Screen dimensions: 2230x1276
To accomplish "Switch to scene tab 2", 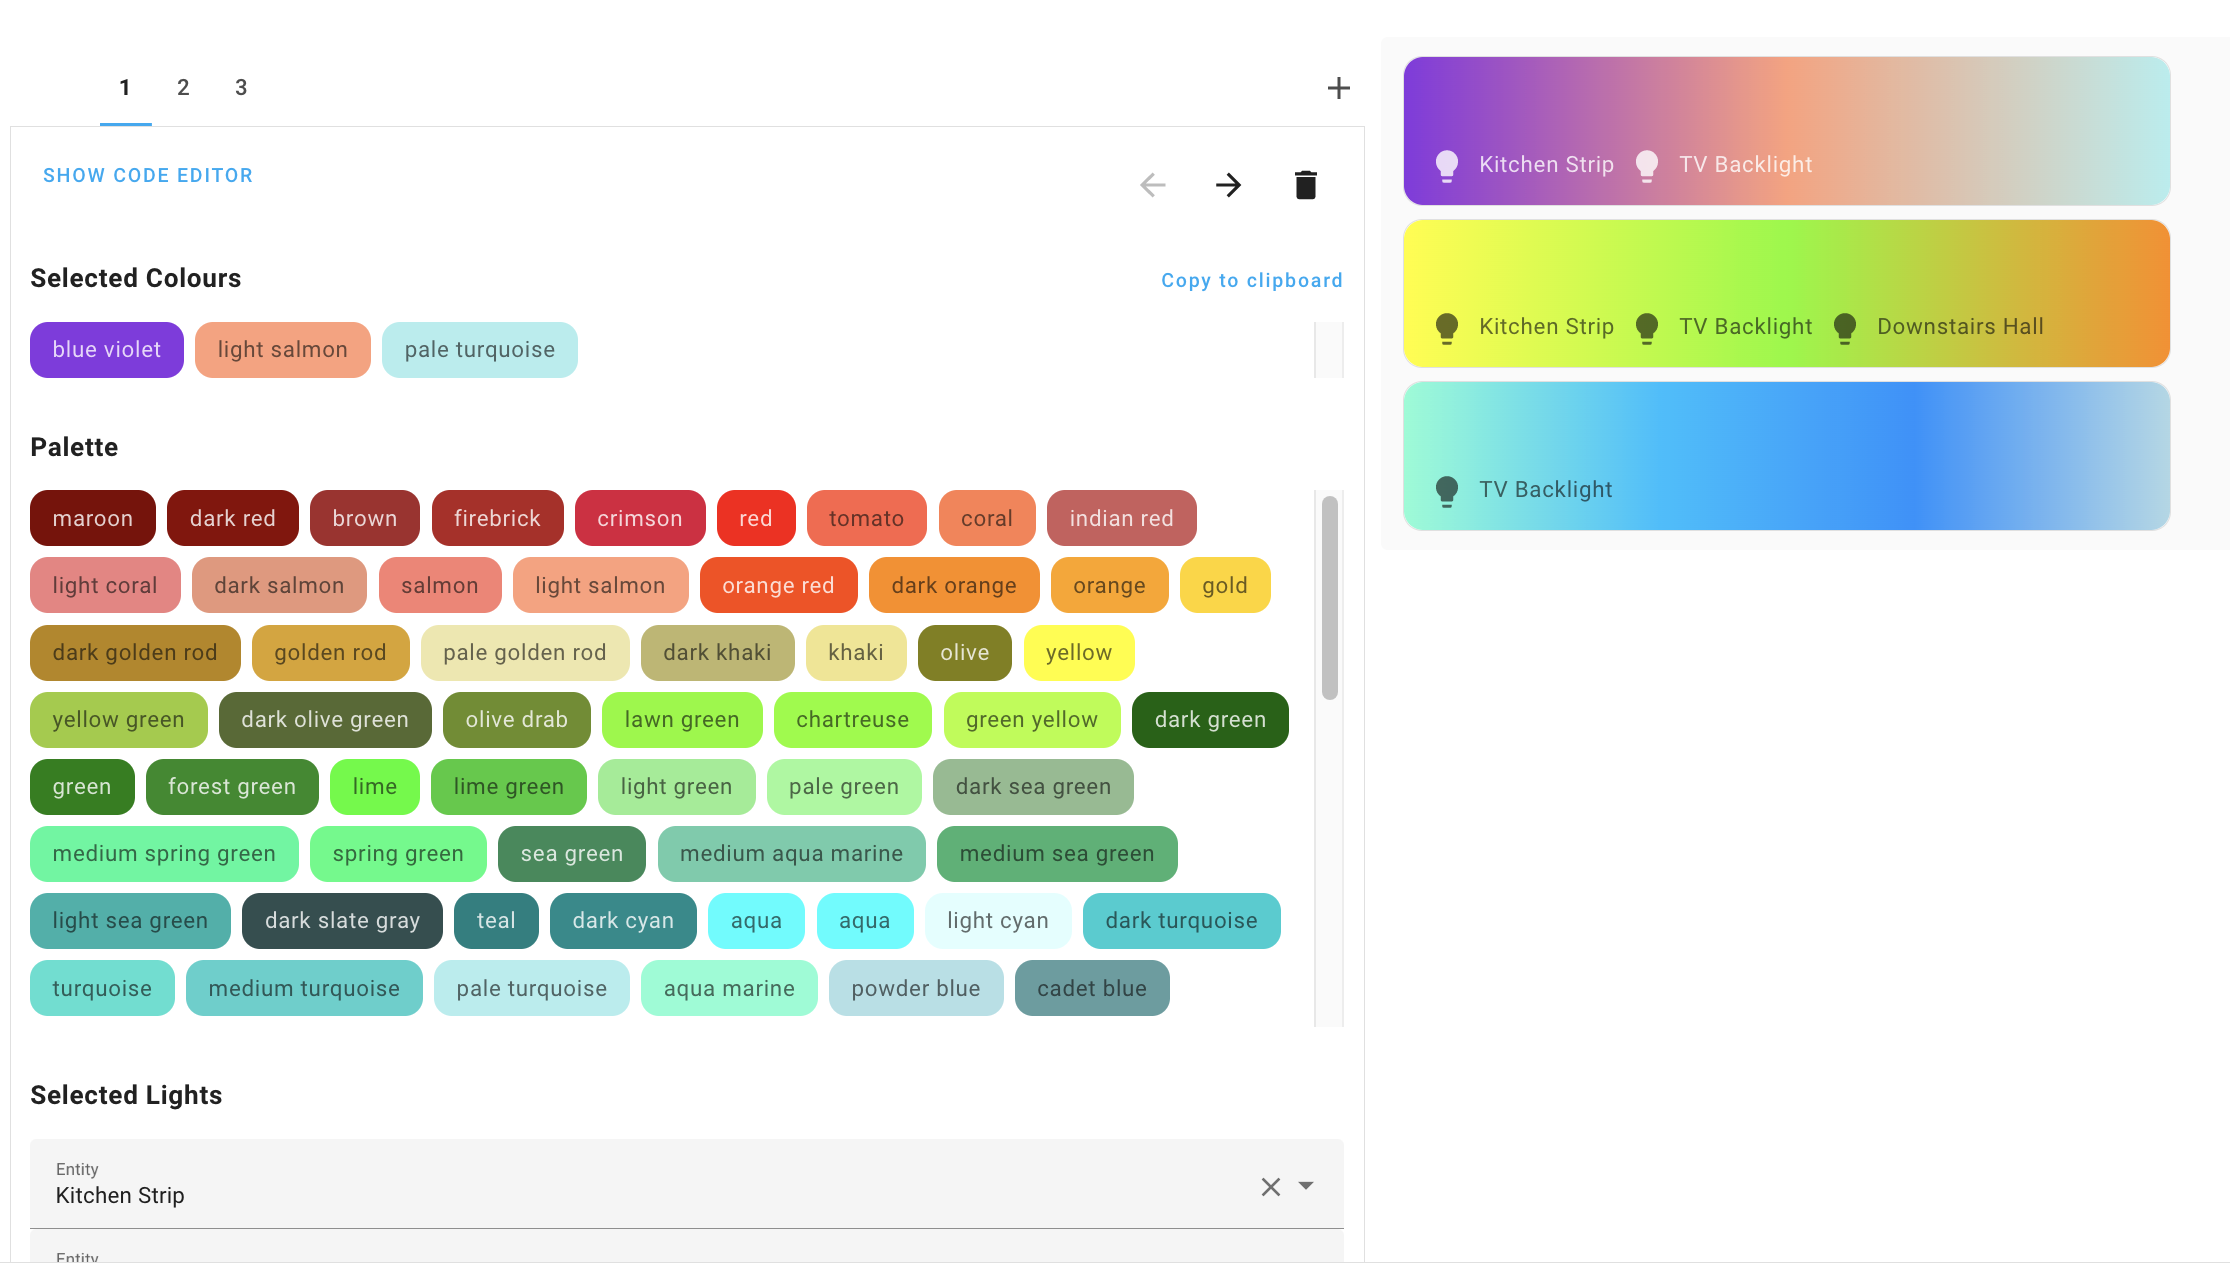I will (x=183, y=88).
